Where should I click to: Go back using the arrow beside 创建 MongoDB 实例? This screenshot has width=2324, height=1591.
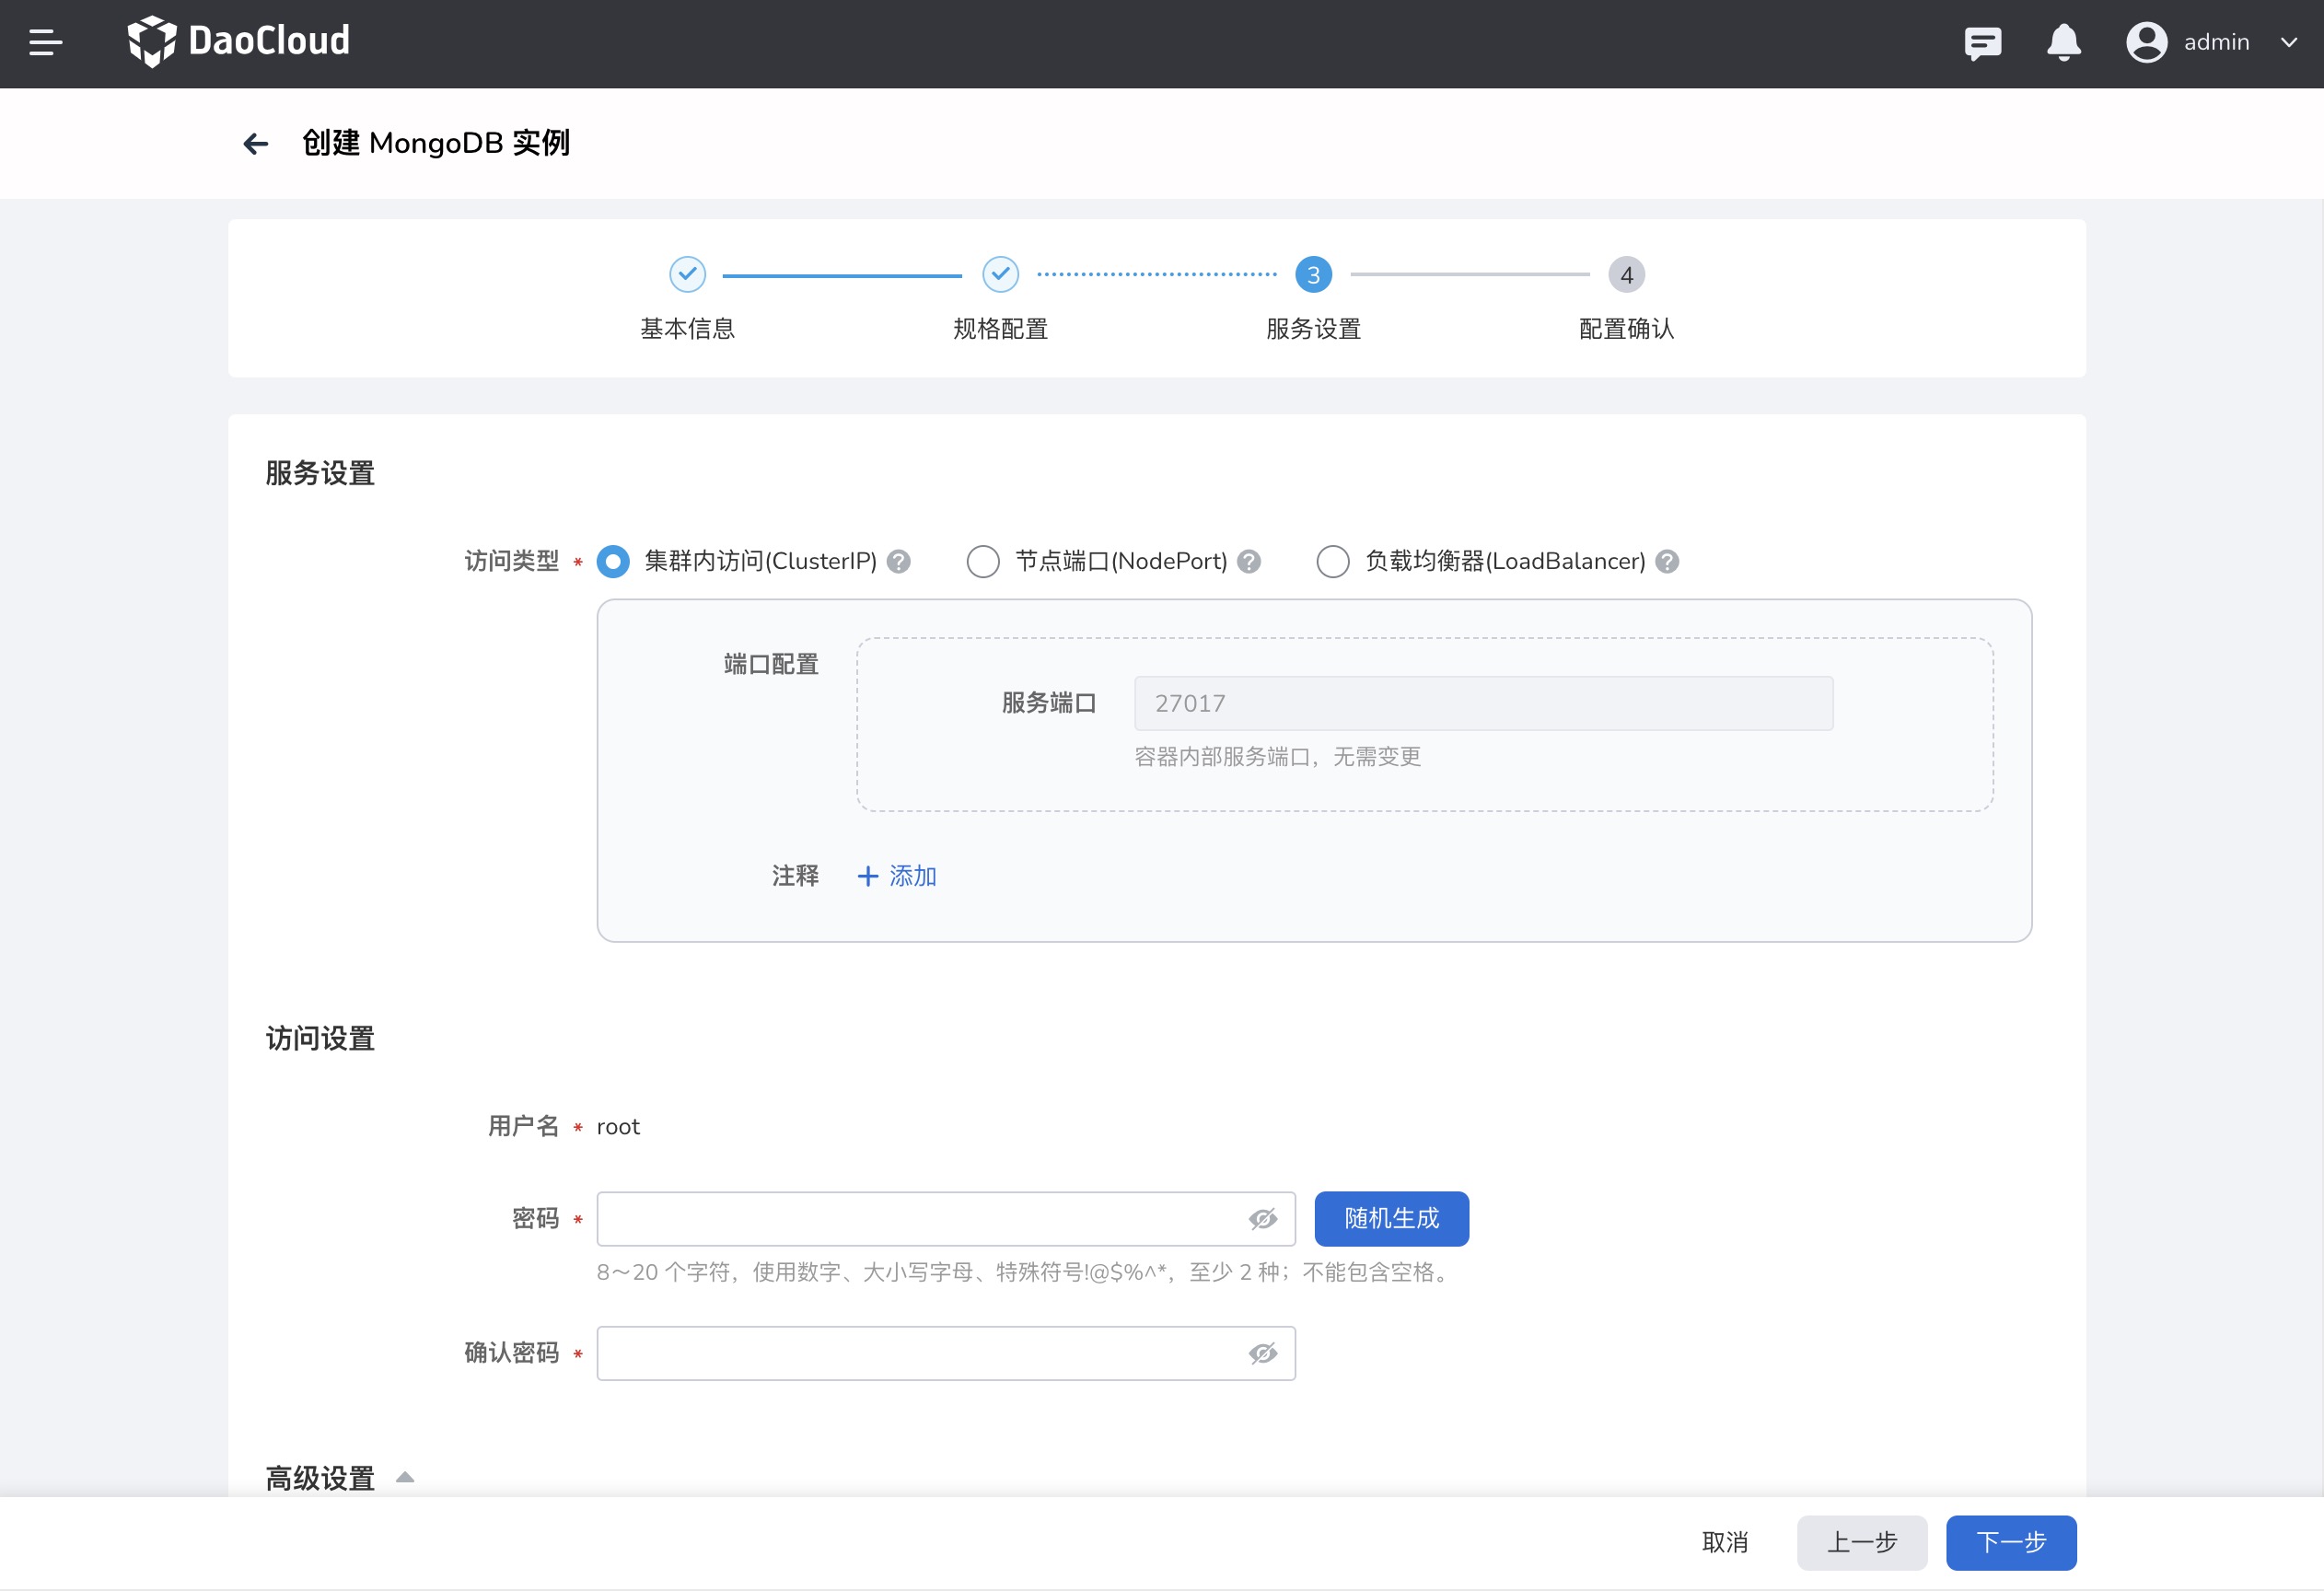click(x=256, y=144)
